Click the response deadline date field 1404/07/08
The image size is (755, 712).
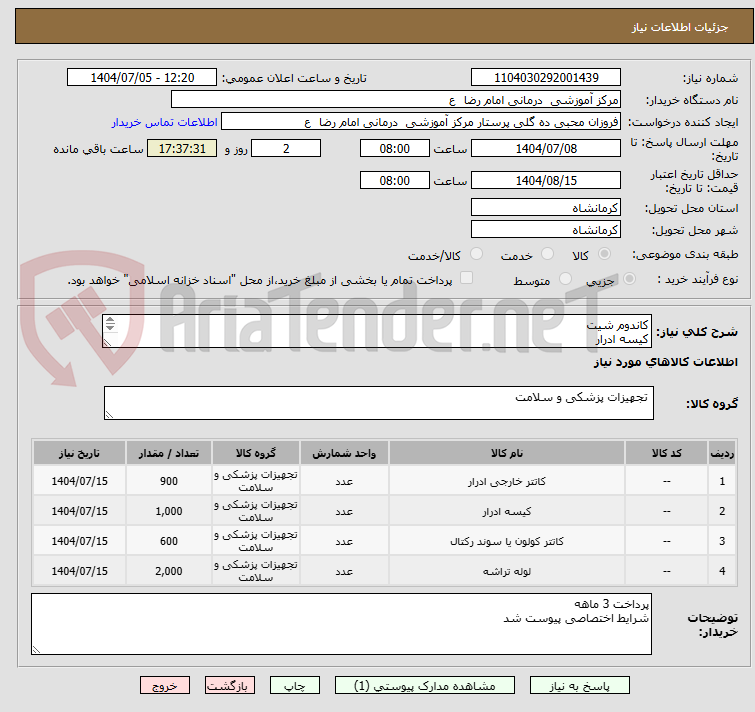pos(546,148)
